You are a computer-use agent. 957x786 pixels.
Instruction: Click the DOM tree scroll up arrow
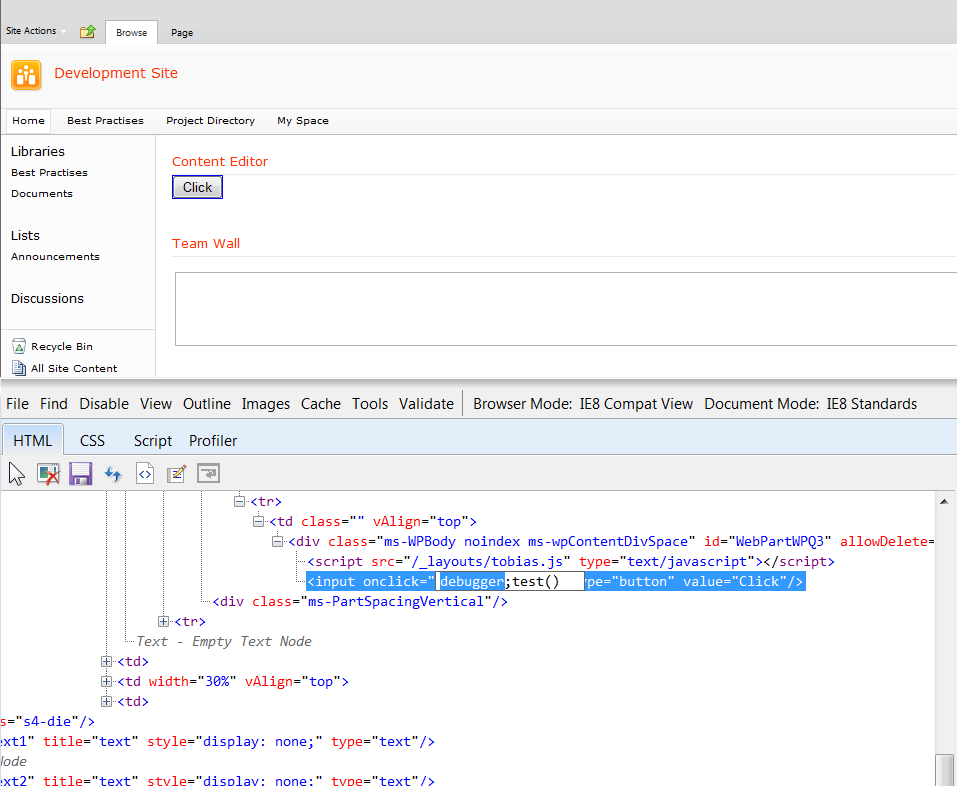(944, 502)
